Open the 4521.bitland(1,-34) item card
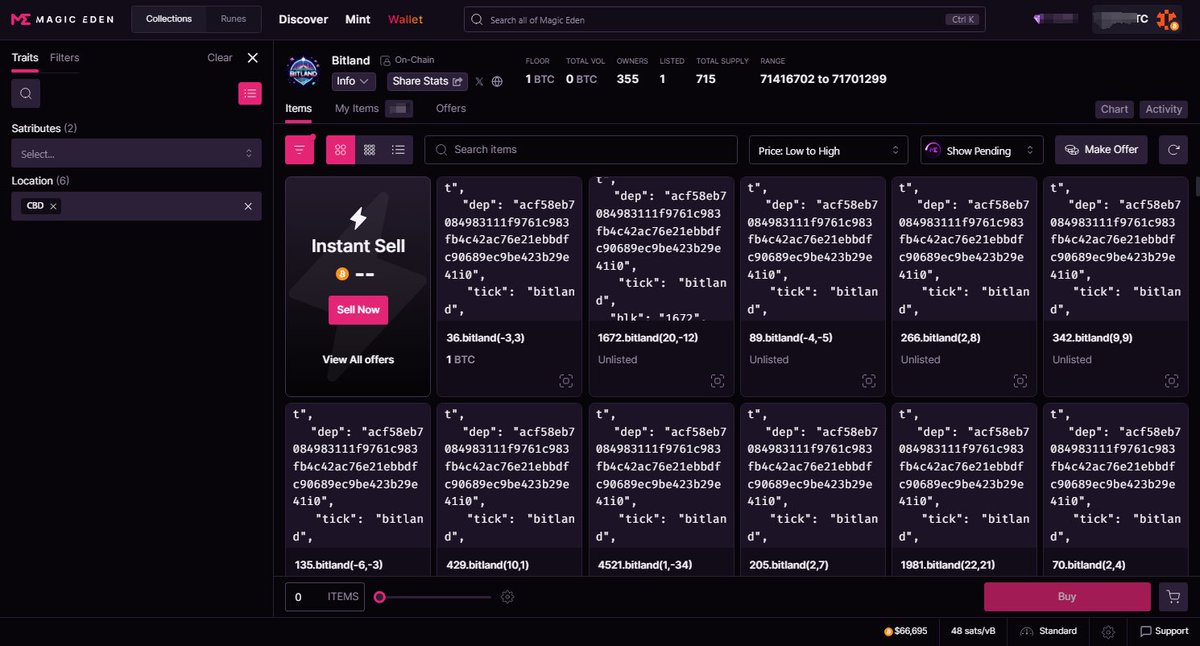The width and height of the screenshot is (1200, 646). (660, 490)
